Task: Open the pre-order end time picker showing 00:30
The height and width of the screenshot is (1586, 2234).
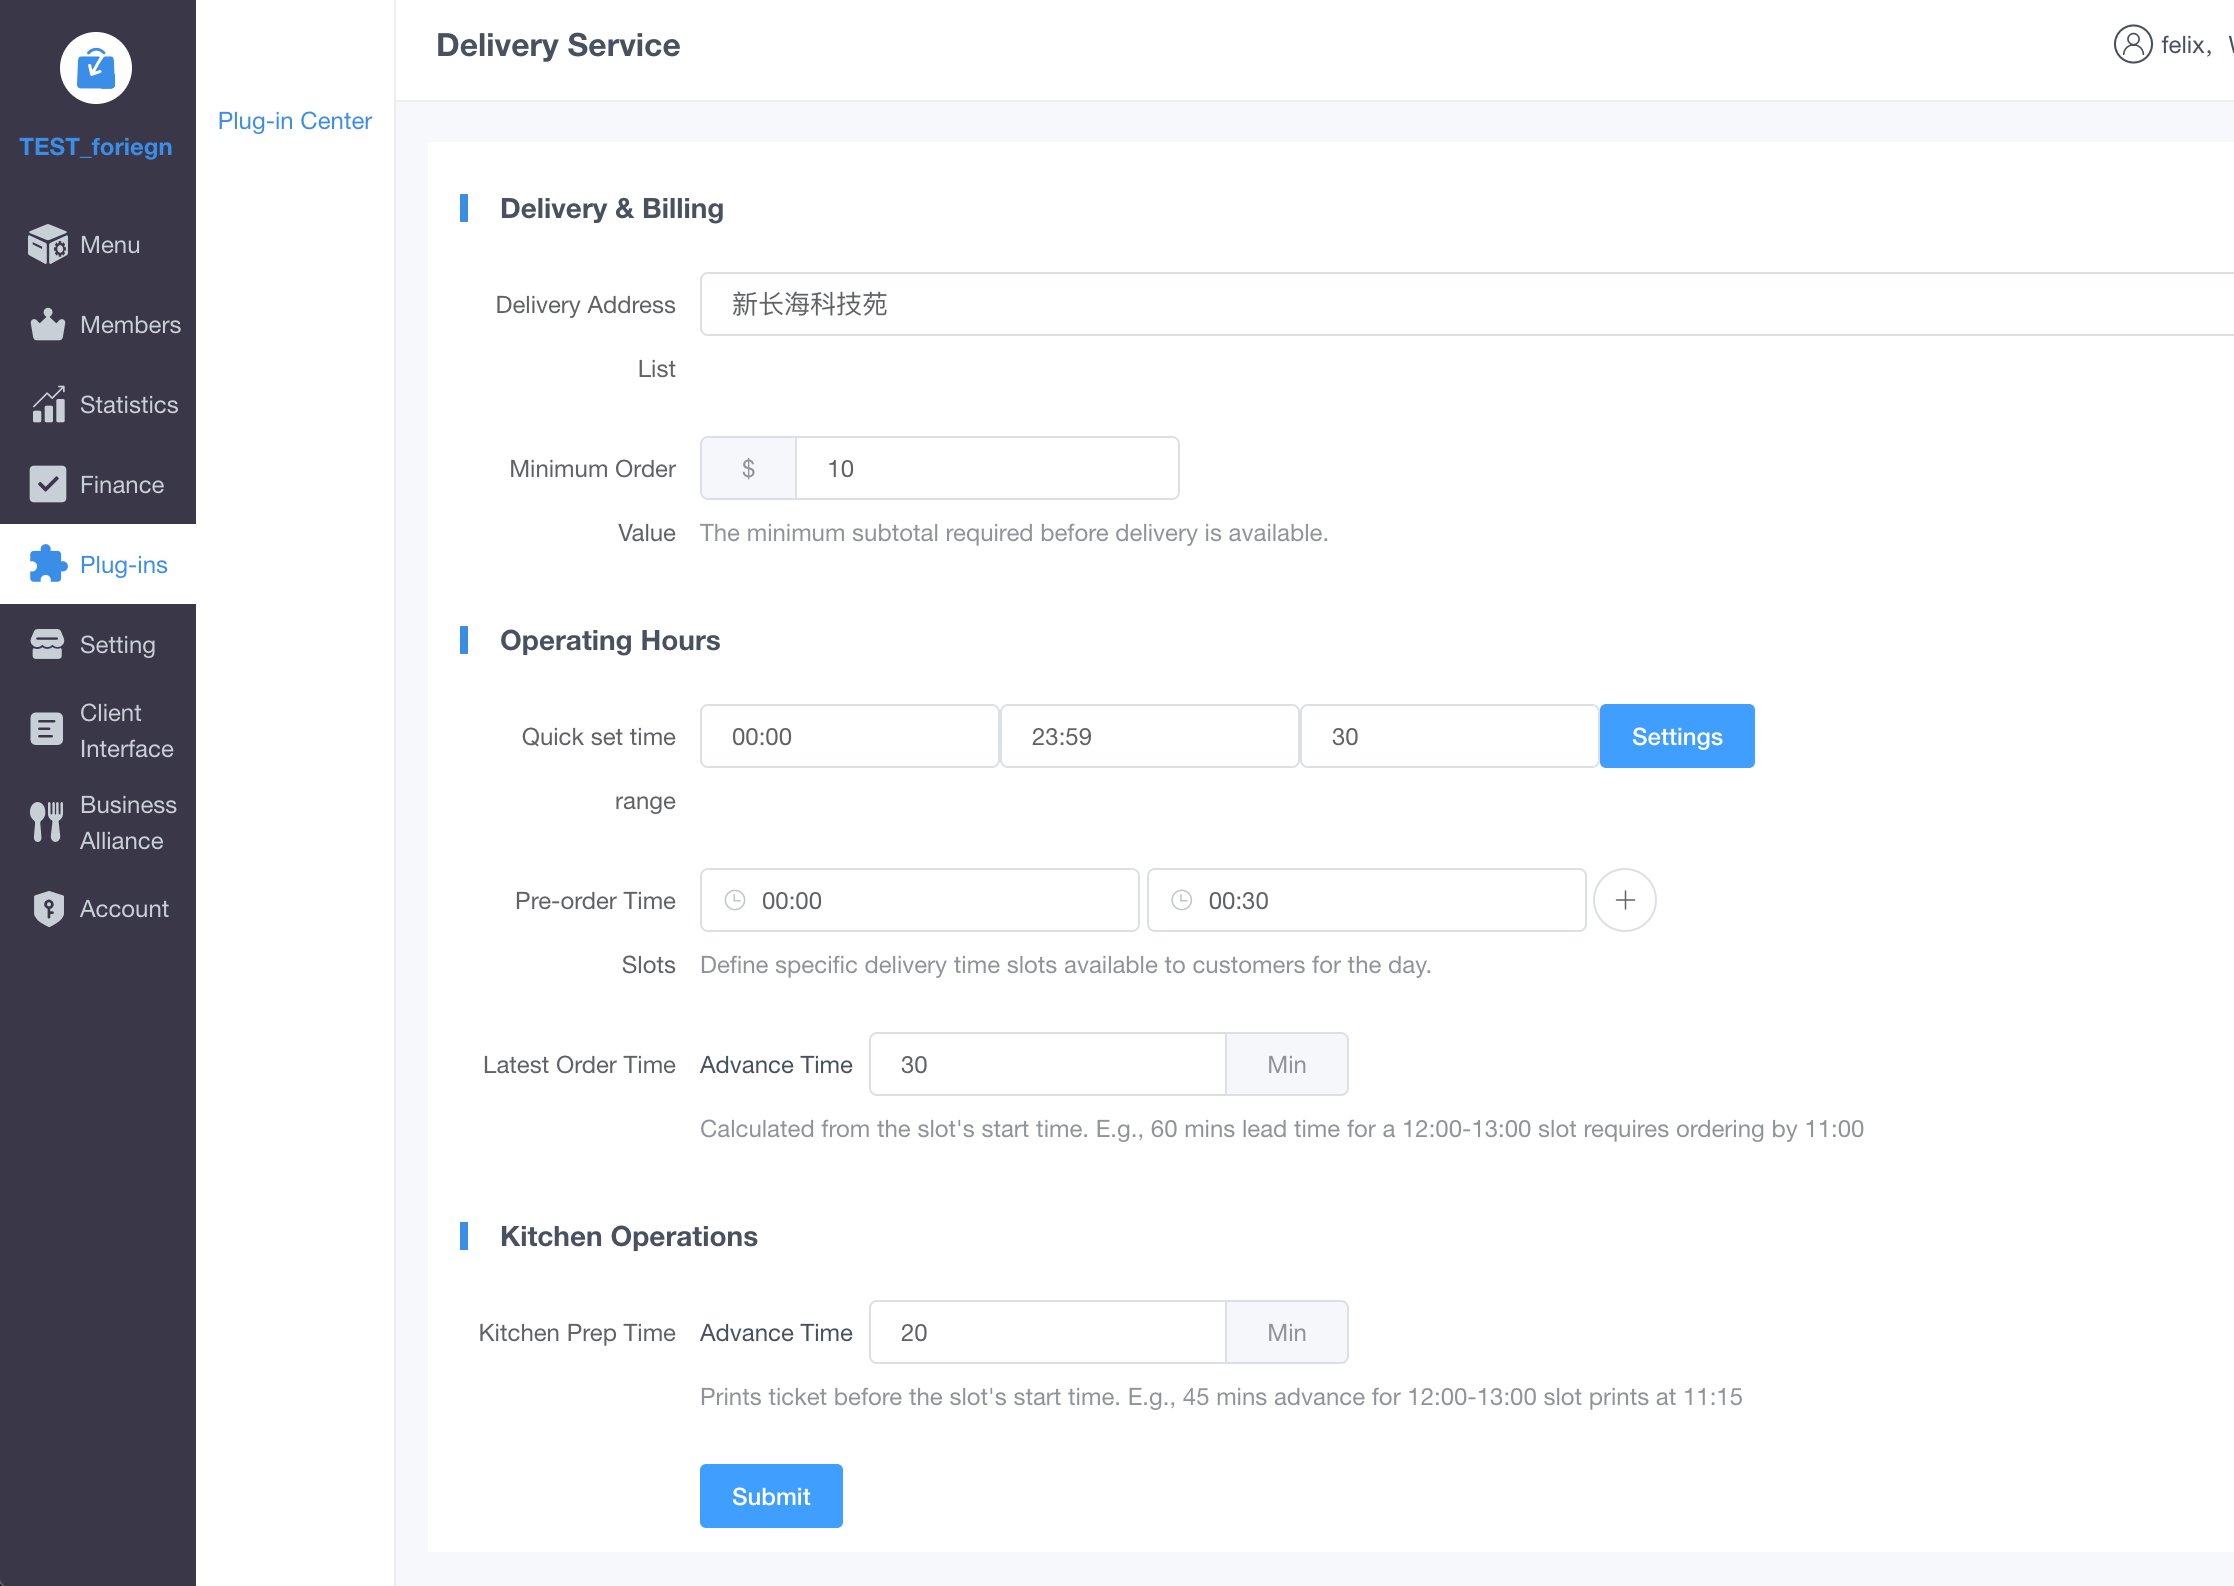Action: 1366,901
